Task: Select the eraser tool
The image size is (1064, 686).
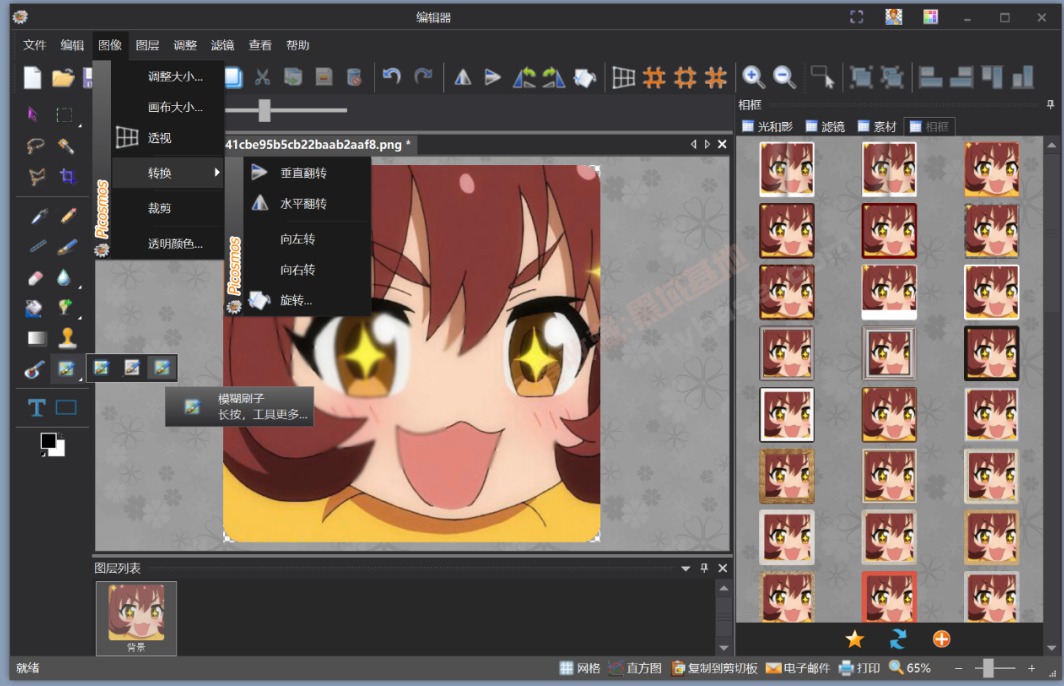Action: coord(35,278)
